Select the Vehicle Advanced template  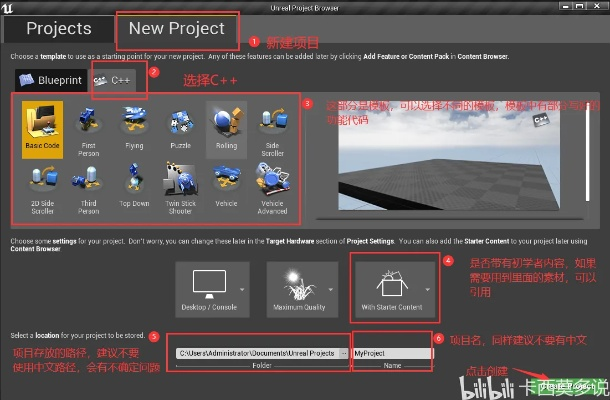271,186
